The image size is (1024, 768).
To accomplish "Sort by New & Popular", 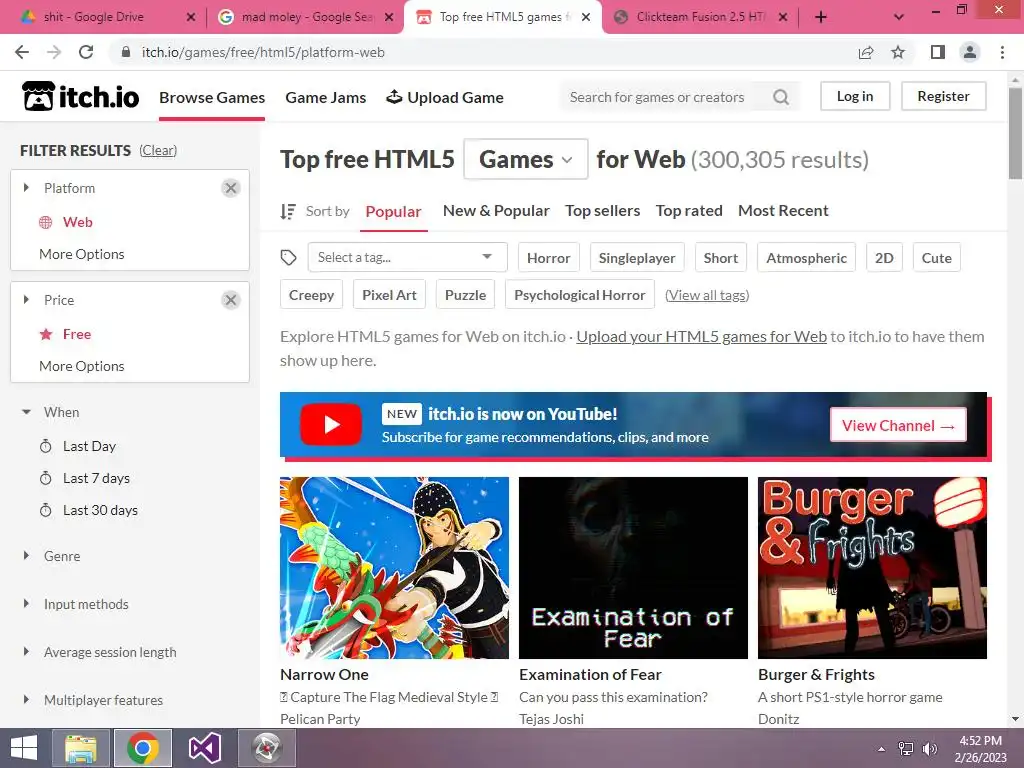I will [x=496, y=211].
